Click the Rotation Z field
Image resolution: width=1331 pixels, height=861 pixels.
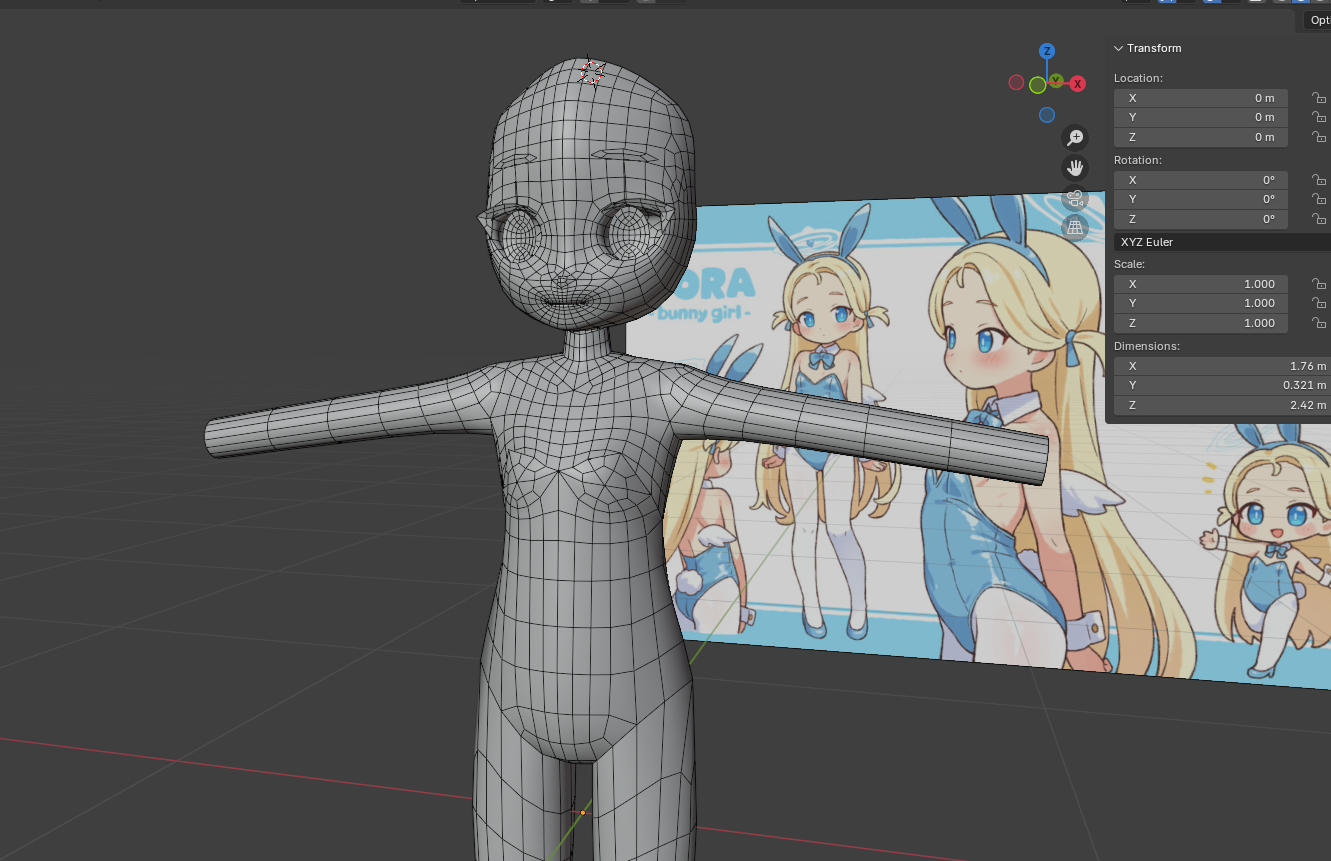(1201, 219)
